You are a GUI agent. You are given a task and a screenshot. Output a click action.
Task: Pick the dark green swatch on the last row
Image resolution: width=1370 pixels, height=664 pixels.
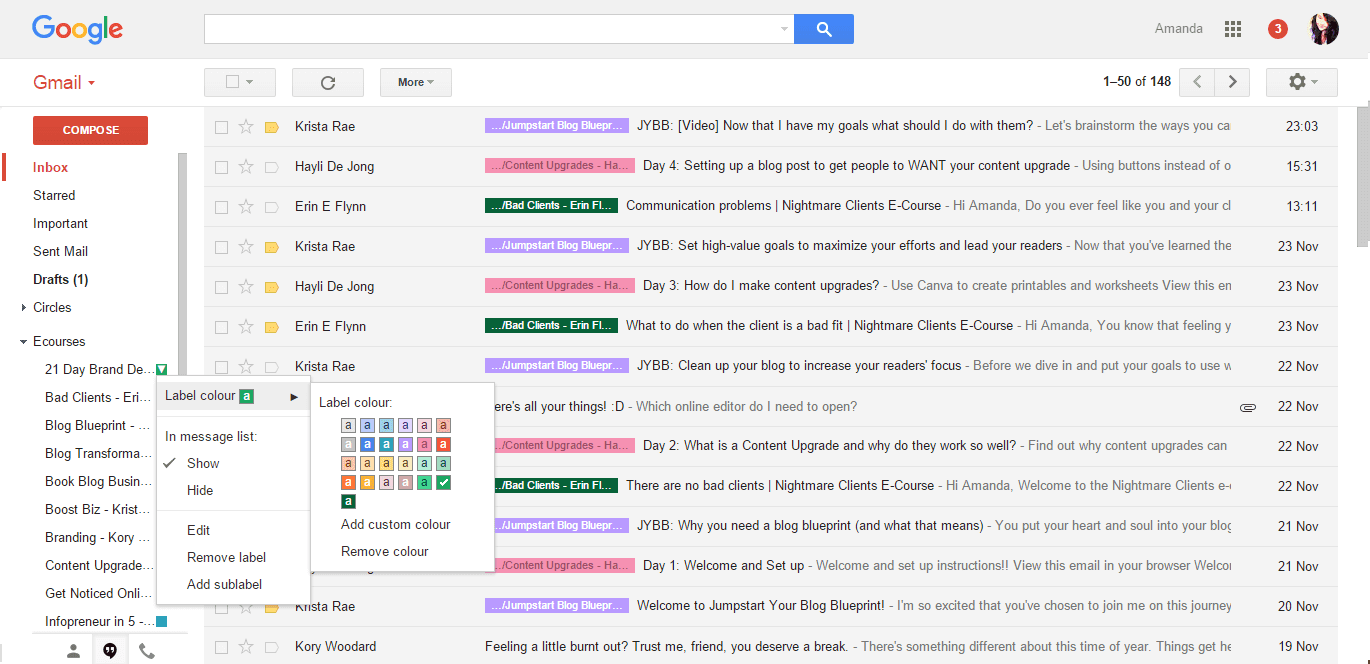(x=349, y=502)
